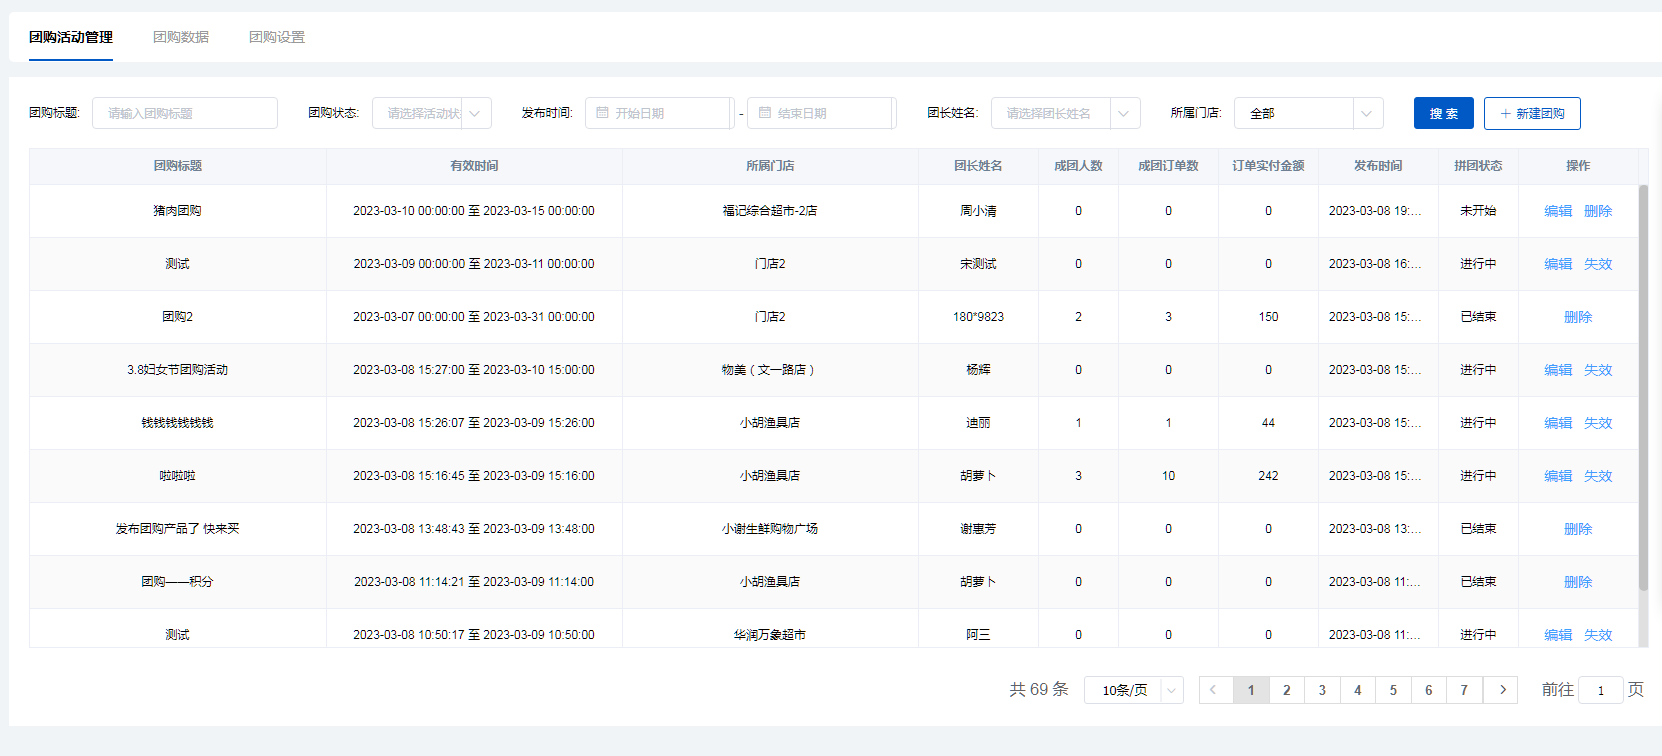The height and width of the screenshot is (756, 1662).
Task: Click 编辑 for 3.8妇女节团购活动 row
Action: [1558, 370]
